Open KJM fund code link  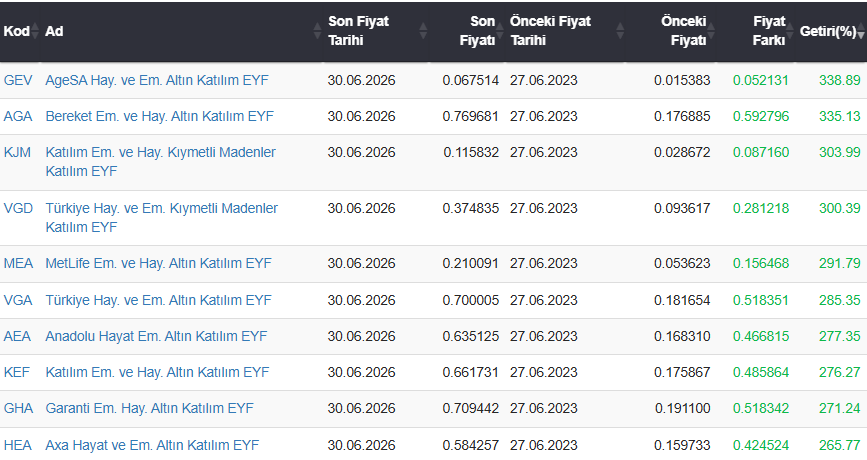point(17,152)
